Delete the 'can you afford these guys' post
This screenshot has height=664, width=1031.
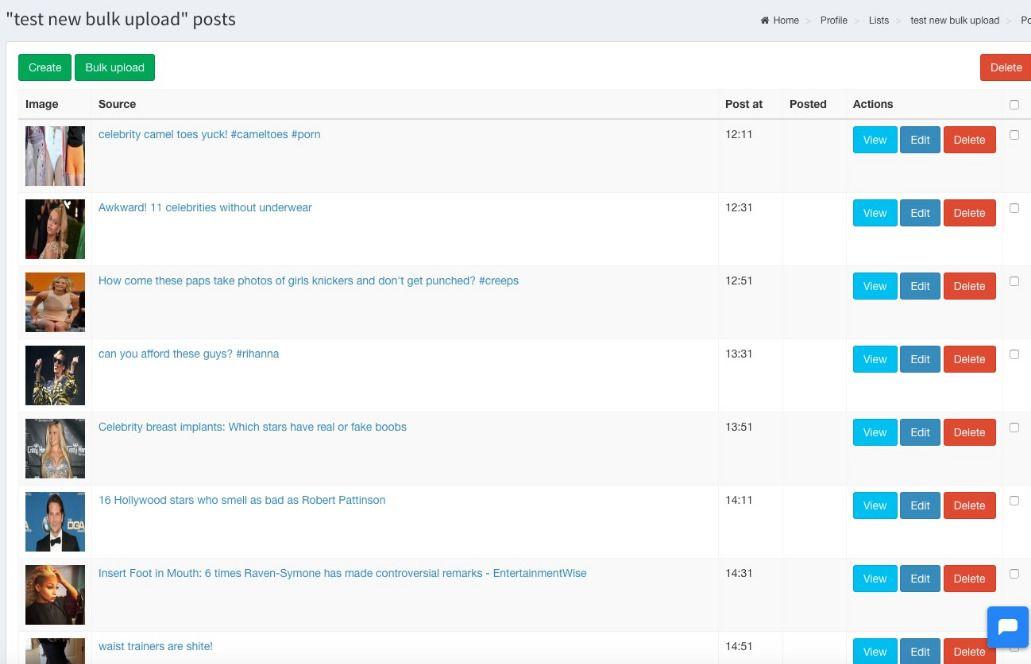(969, 359)
